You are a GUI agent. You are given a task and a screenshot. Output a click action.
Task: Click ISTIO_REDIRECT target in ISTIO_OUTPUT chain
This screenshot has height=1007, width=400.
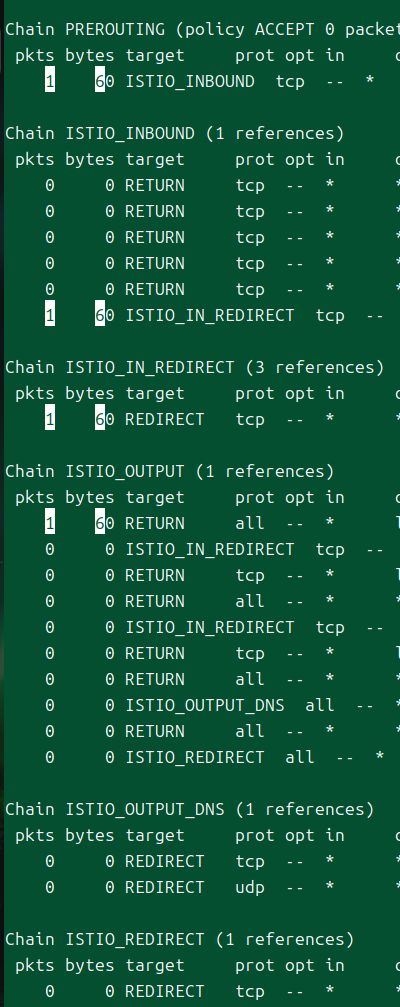(x=195, y=757)
